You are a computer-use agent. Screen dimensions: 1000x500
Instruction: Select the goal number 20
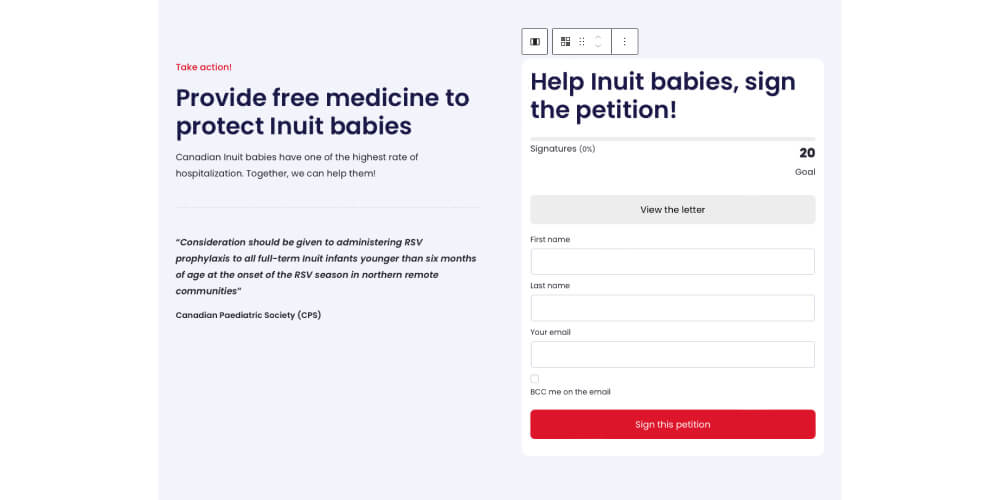pyautogui.click(x=807, y=153)
